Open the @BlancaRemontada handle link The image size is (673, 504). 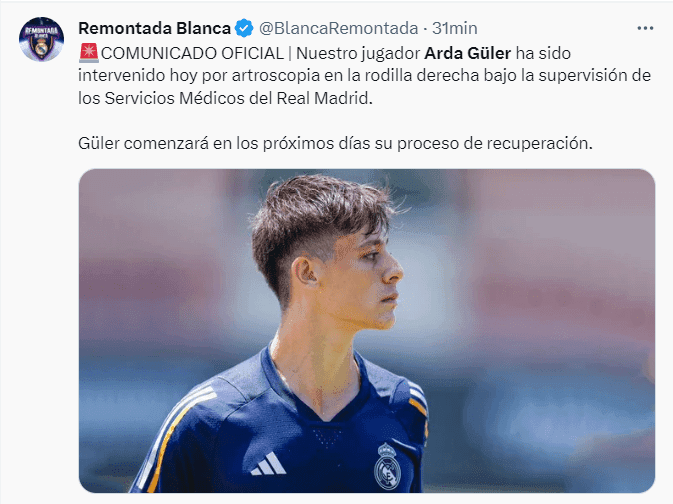point(339,28)
